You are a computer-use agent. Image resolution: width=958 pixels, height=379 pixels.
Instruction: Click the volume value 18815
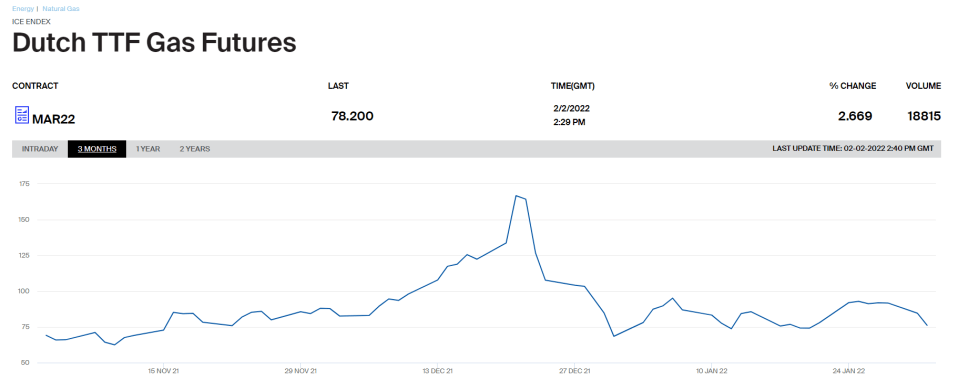pos(924,116)
